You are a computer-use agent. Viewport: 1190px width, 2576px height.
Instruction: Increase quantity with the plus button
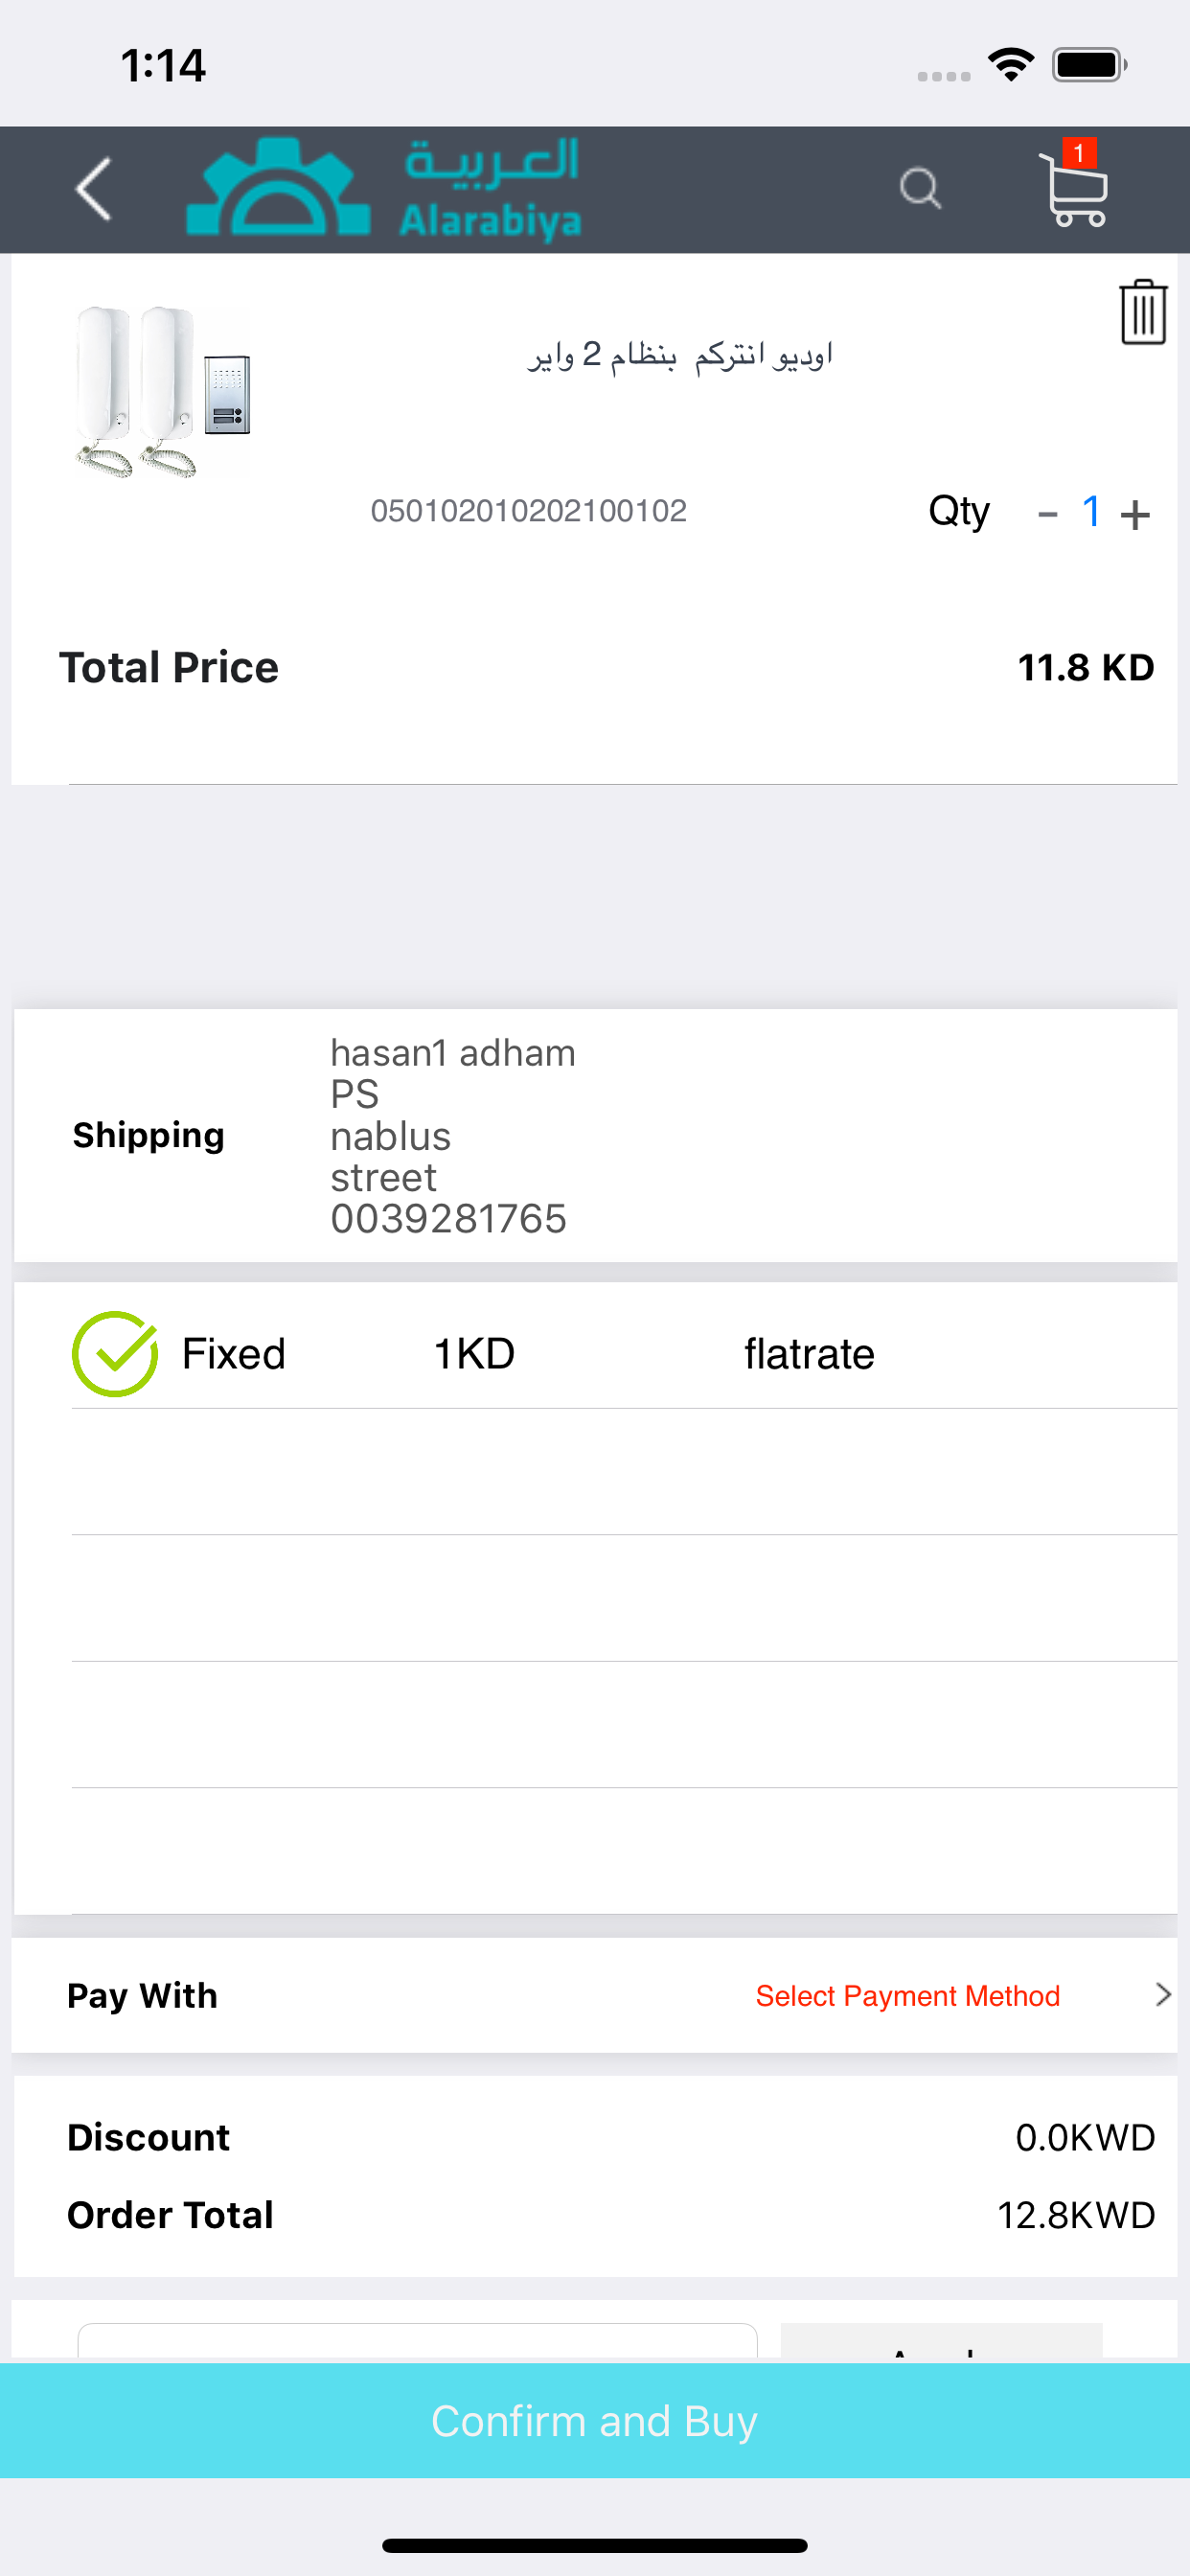(1135, 515)
